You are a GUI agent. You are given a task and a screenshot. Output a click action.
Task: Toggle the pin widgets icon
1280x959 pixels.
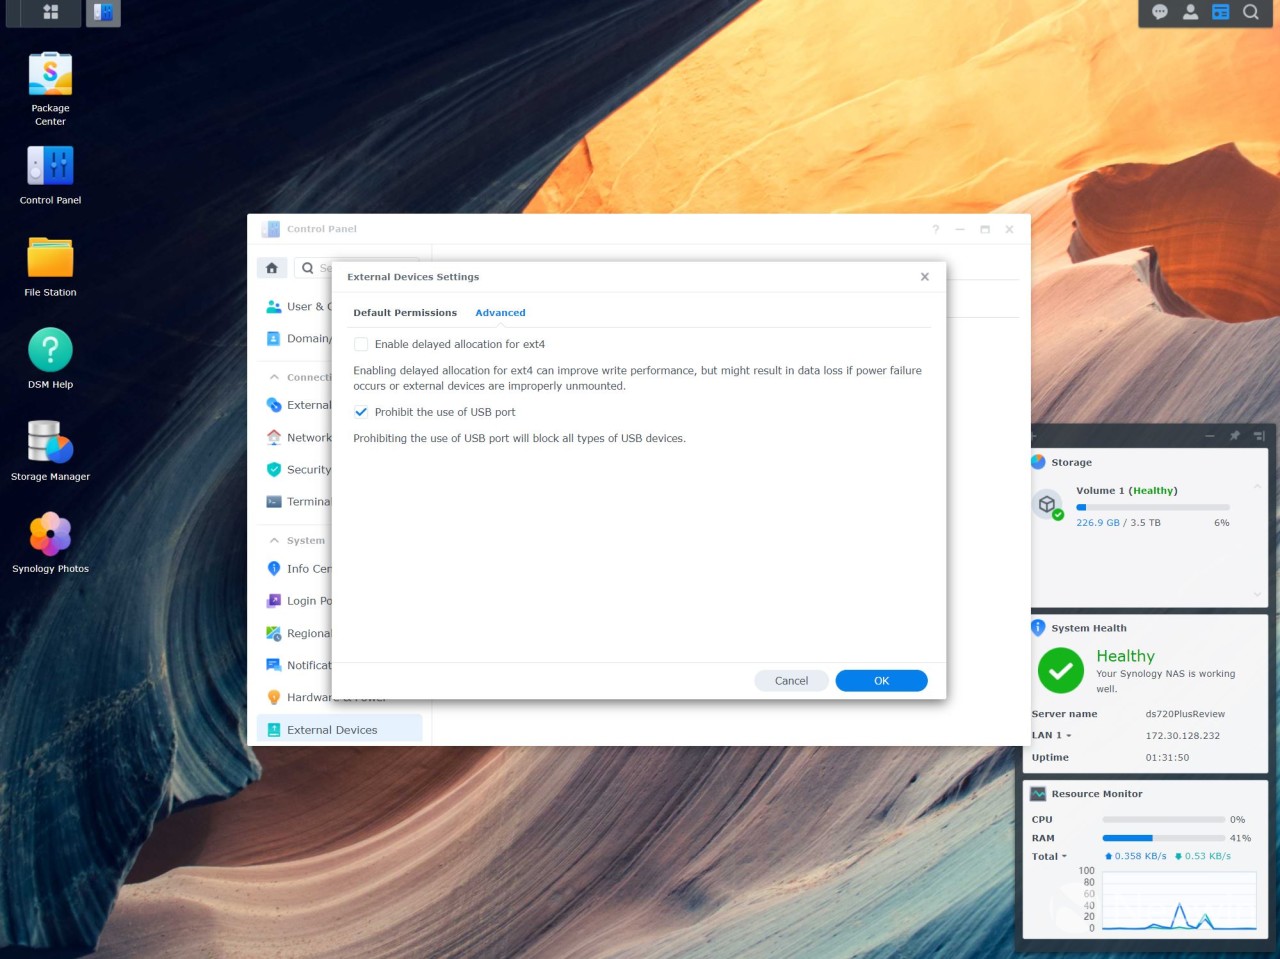click(x=1235, y=435)
